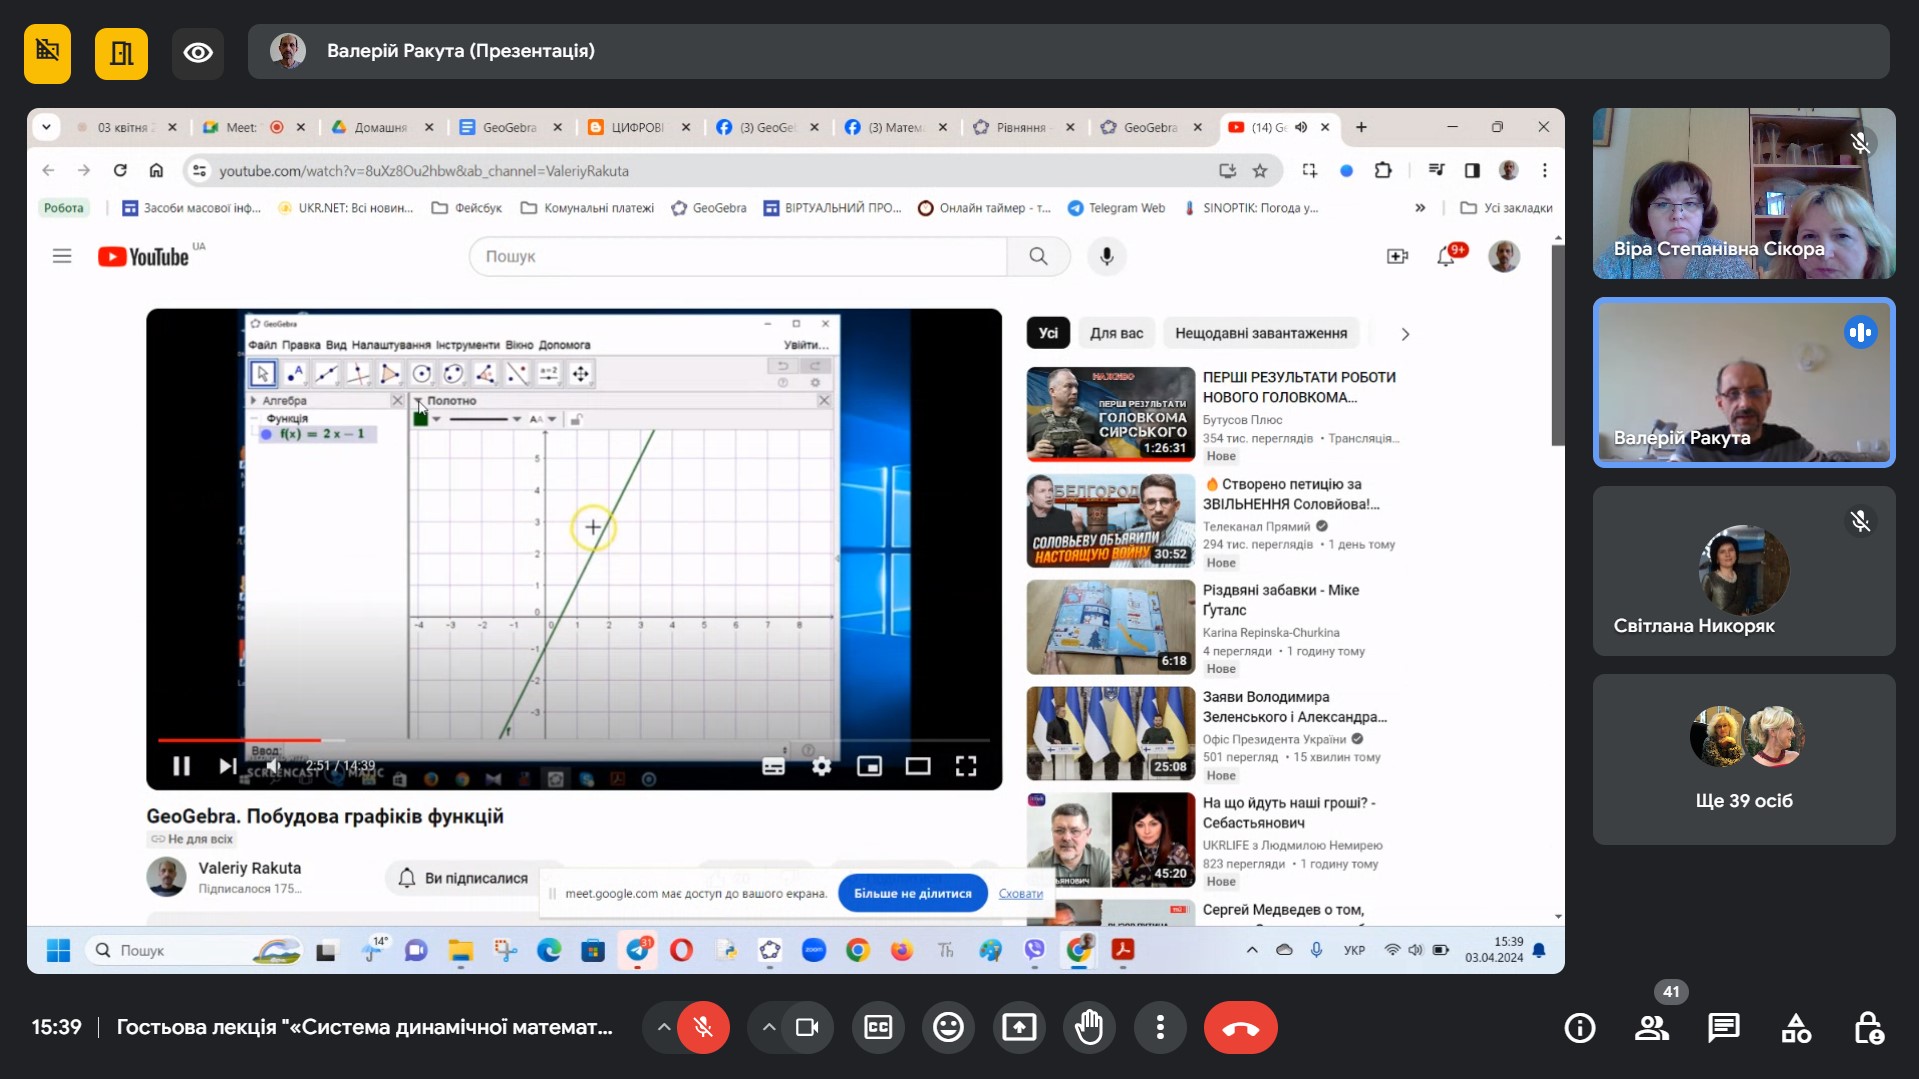Start voice search with microphone icon
1919x1079 pixels.
(x=1106, y=256)
